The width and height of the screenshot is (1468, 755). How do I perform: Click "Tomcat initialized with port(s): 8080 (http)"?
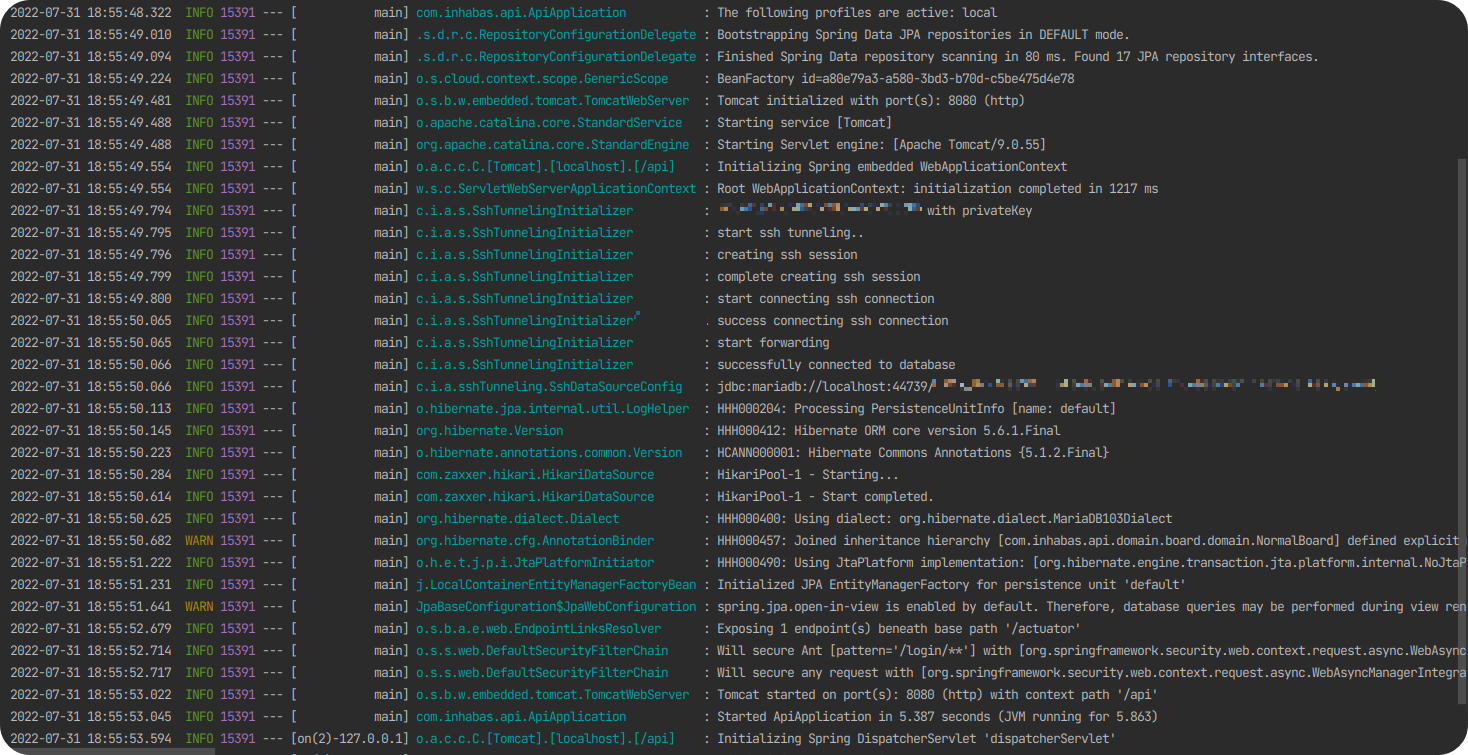coord(871,101)
